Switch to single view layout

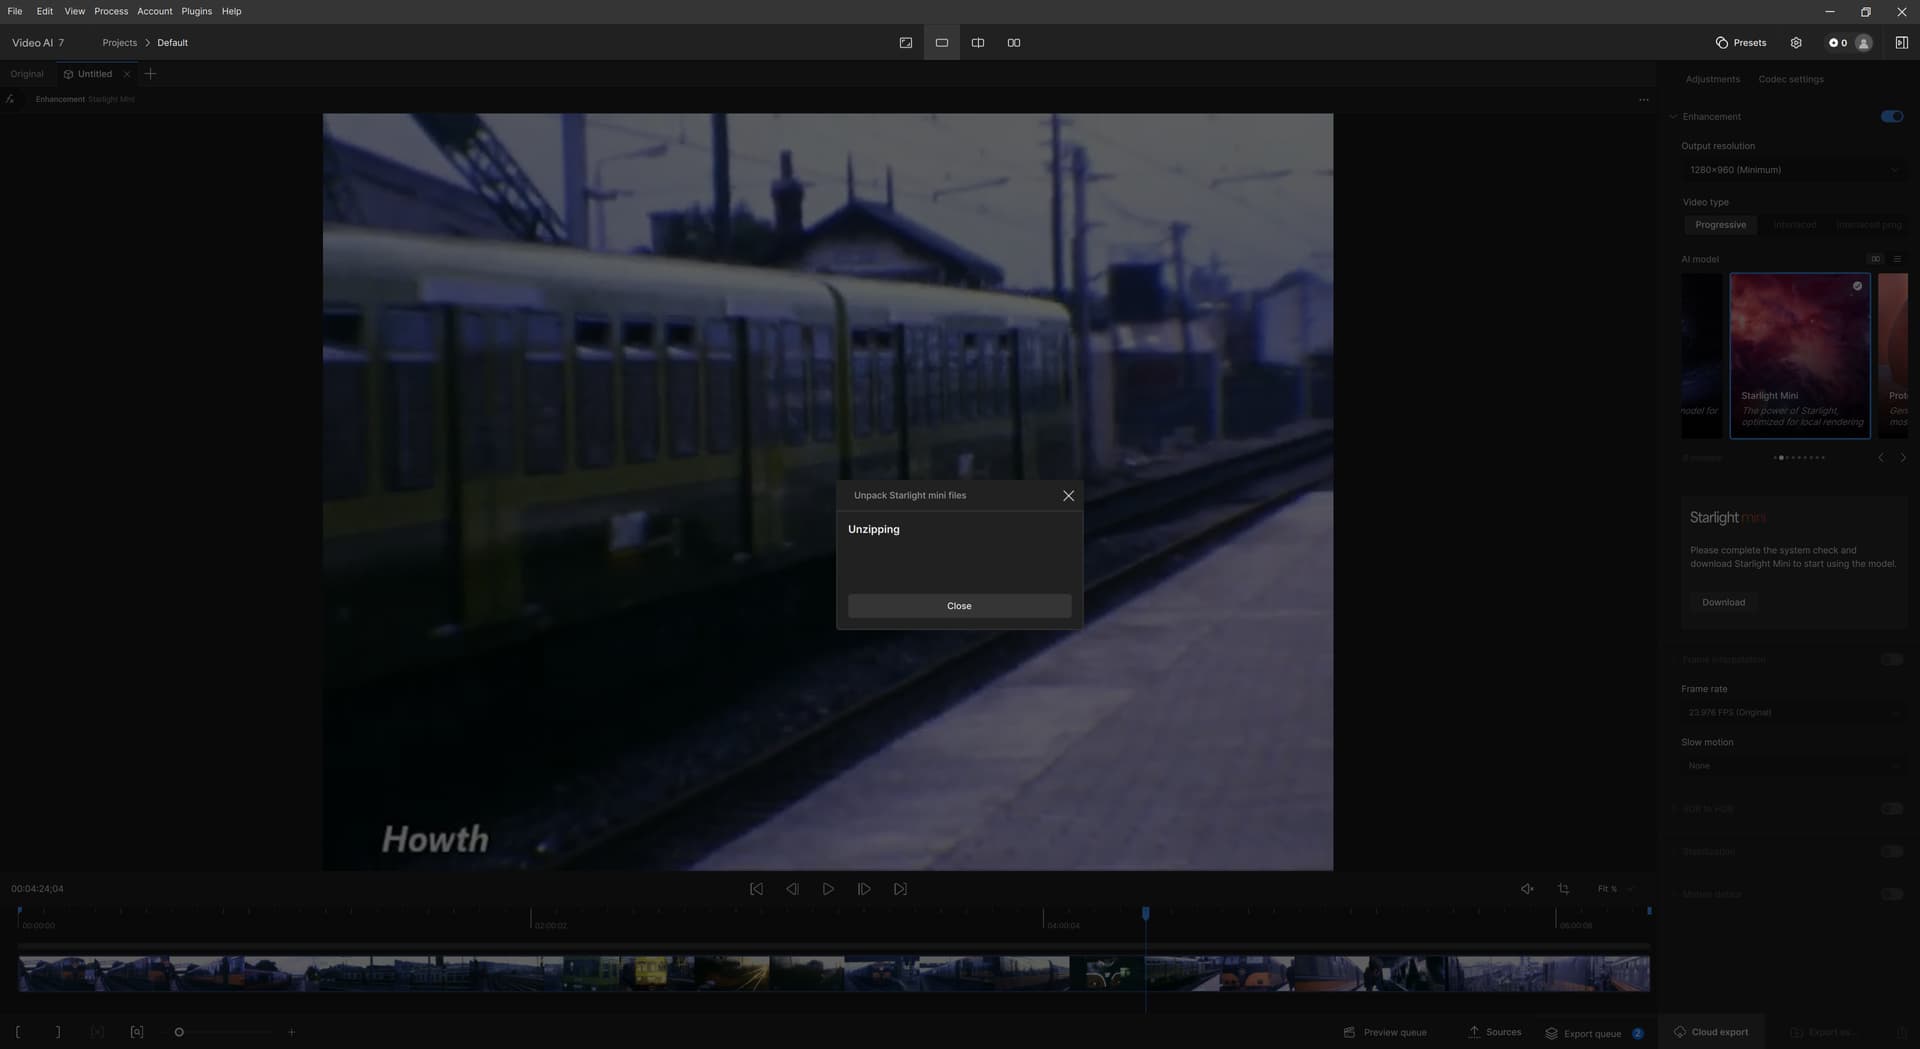point(941,43)
